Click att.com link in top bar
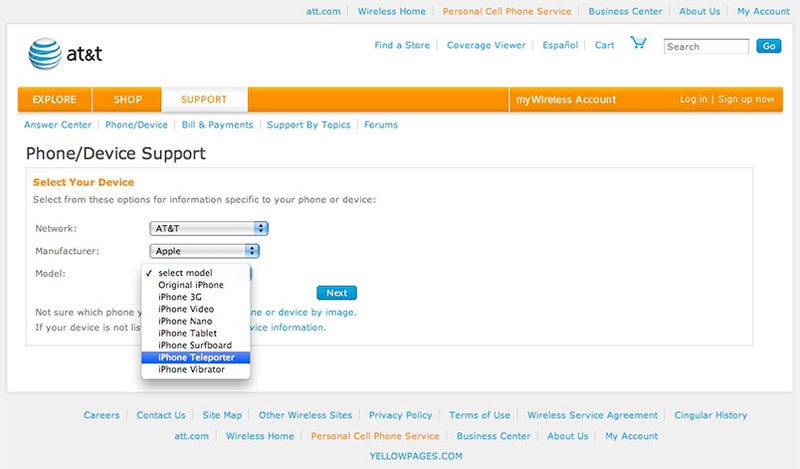The width and height of the screenshot is (800, 469). [323, 11]
